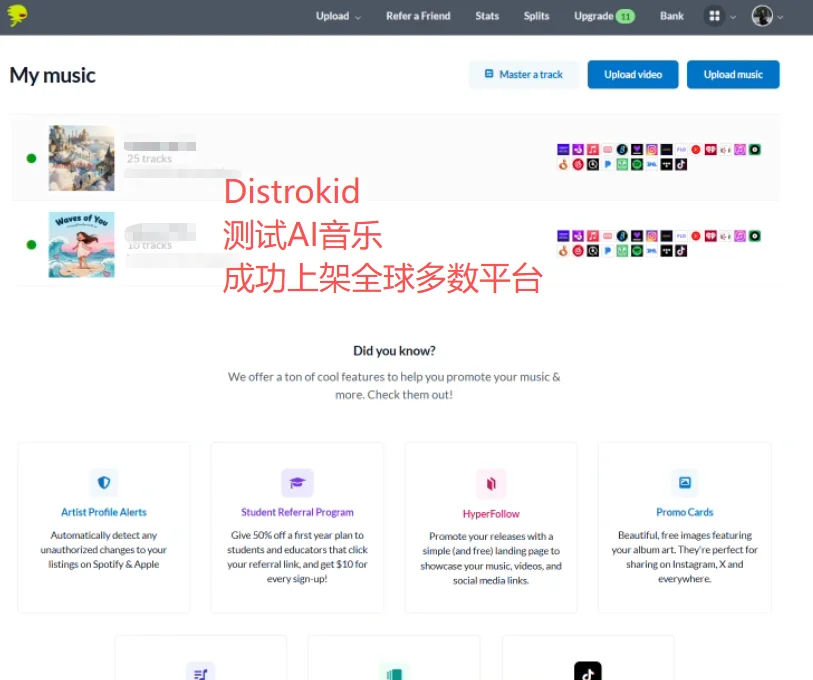813x680 pixels.
Task: Open the Splits section
Action: pos(536,16)
